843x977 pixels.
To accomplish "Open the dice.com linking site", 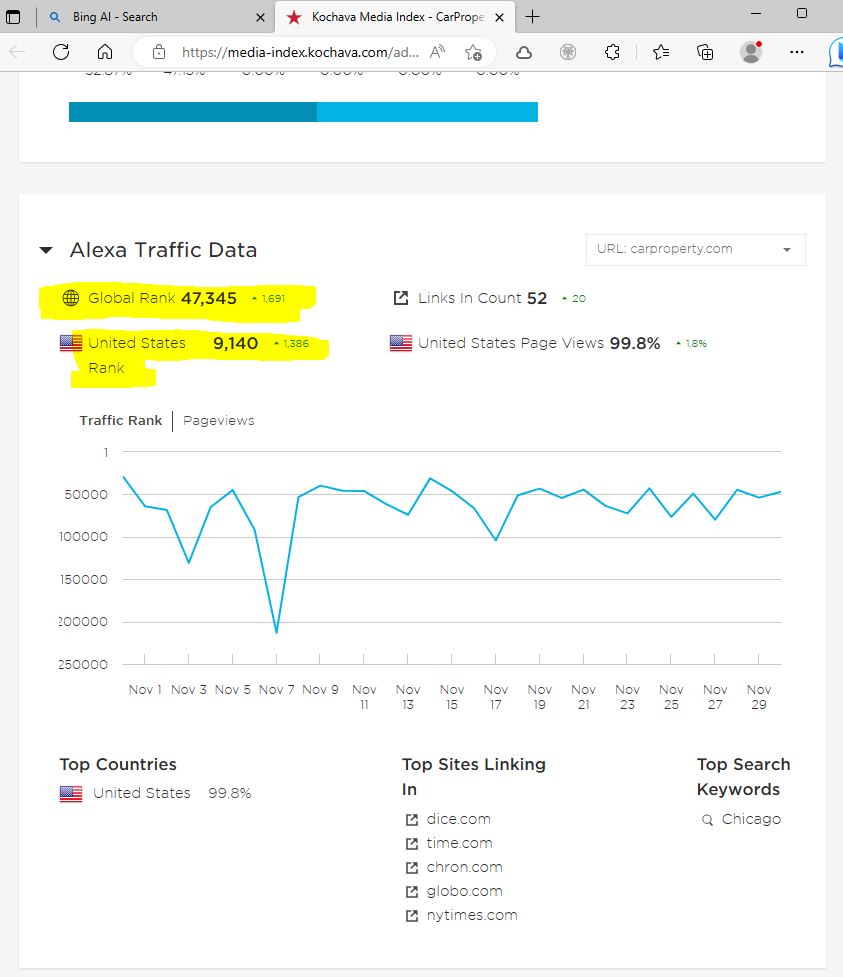I will (x=459, y=819).
